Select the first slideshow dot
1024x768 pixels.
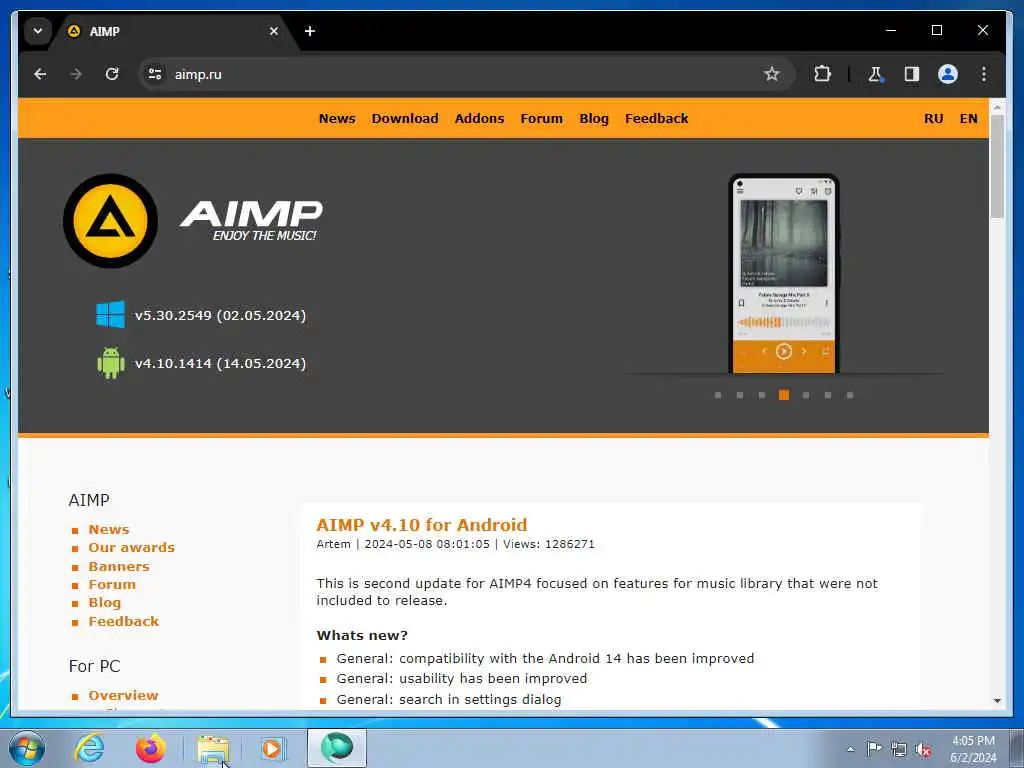tap(718, 395)
